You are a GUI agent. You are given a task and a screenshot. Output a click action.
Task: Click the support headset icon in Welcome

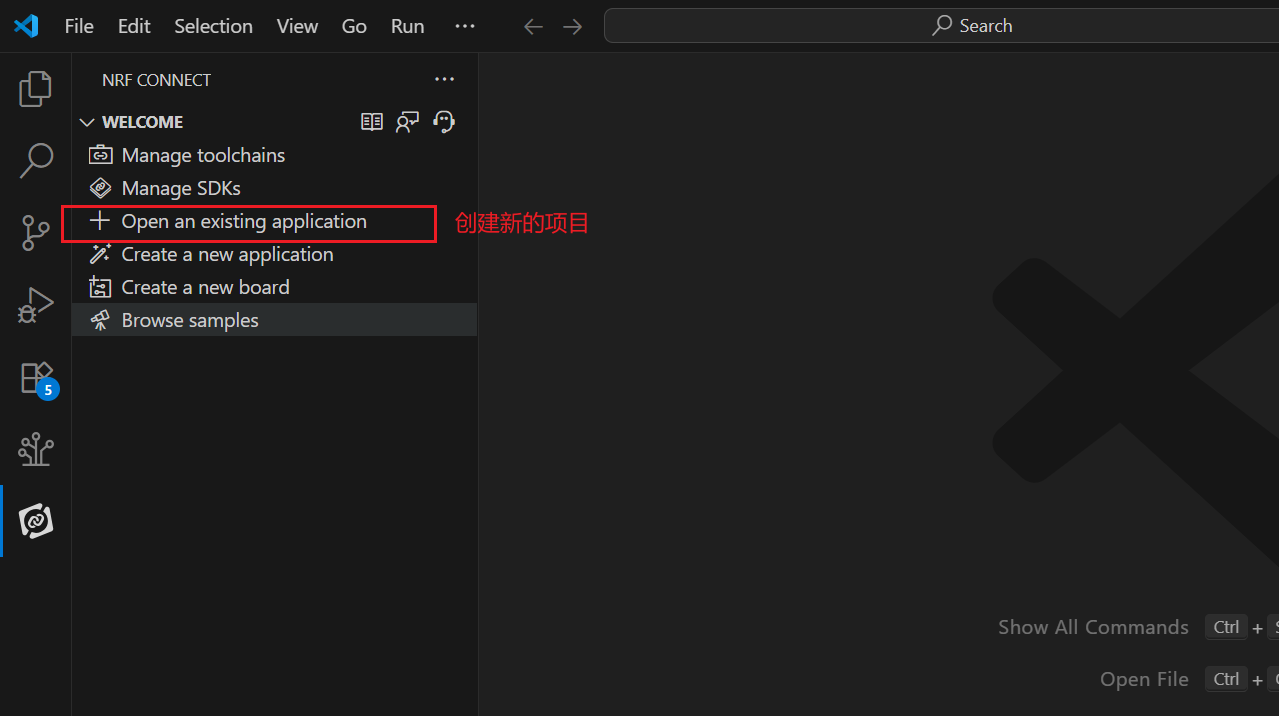point(444,122)
